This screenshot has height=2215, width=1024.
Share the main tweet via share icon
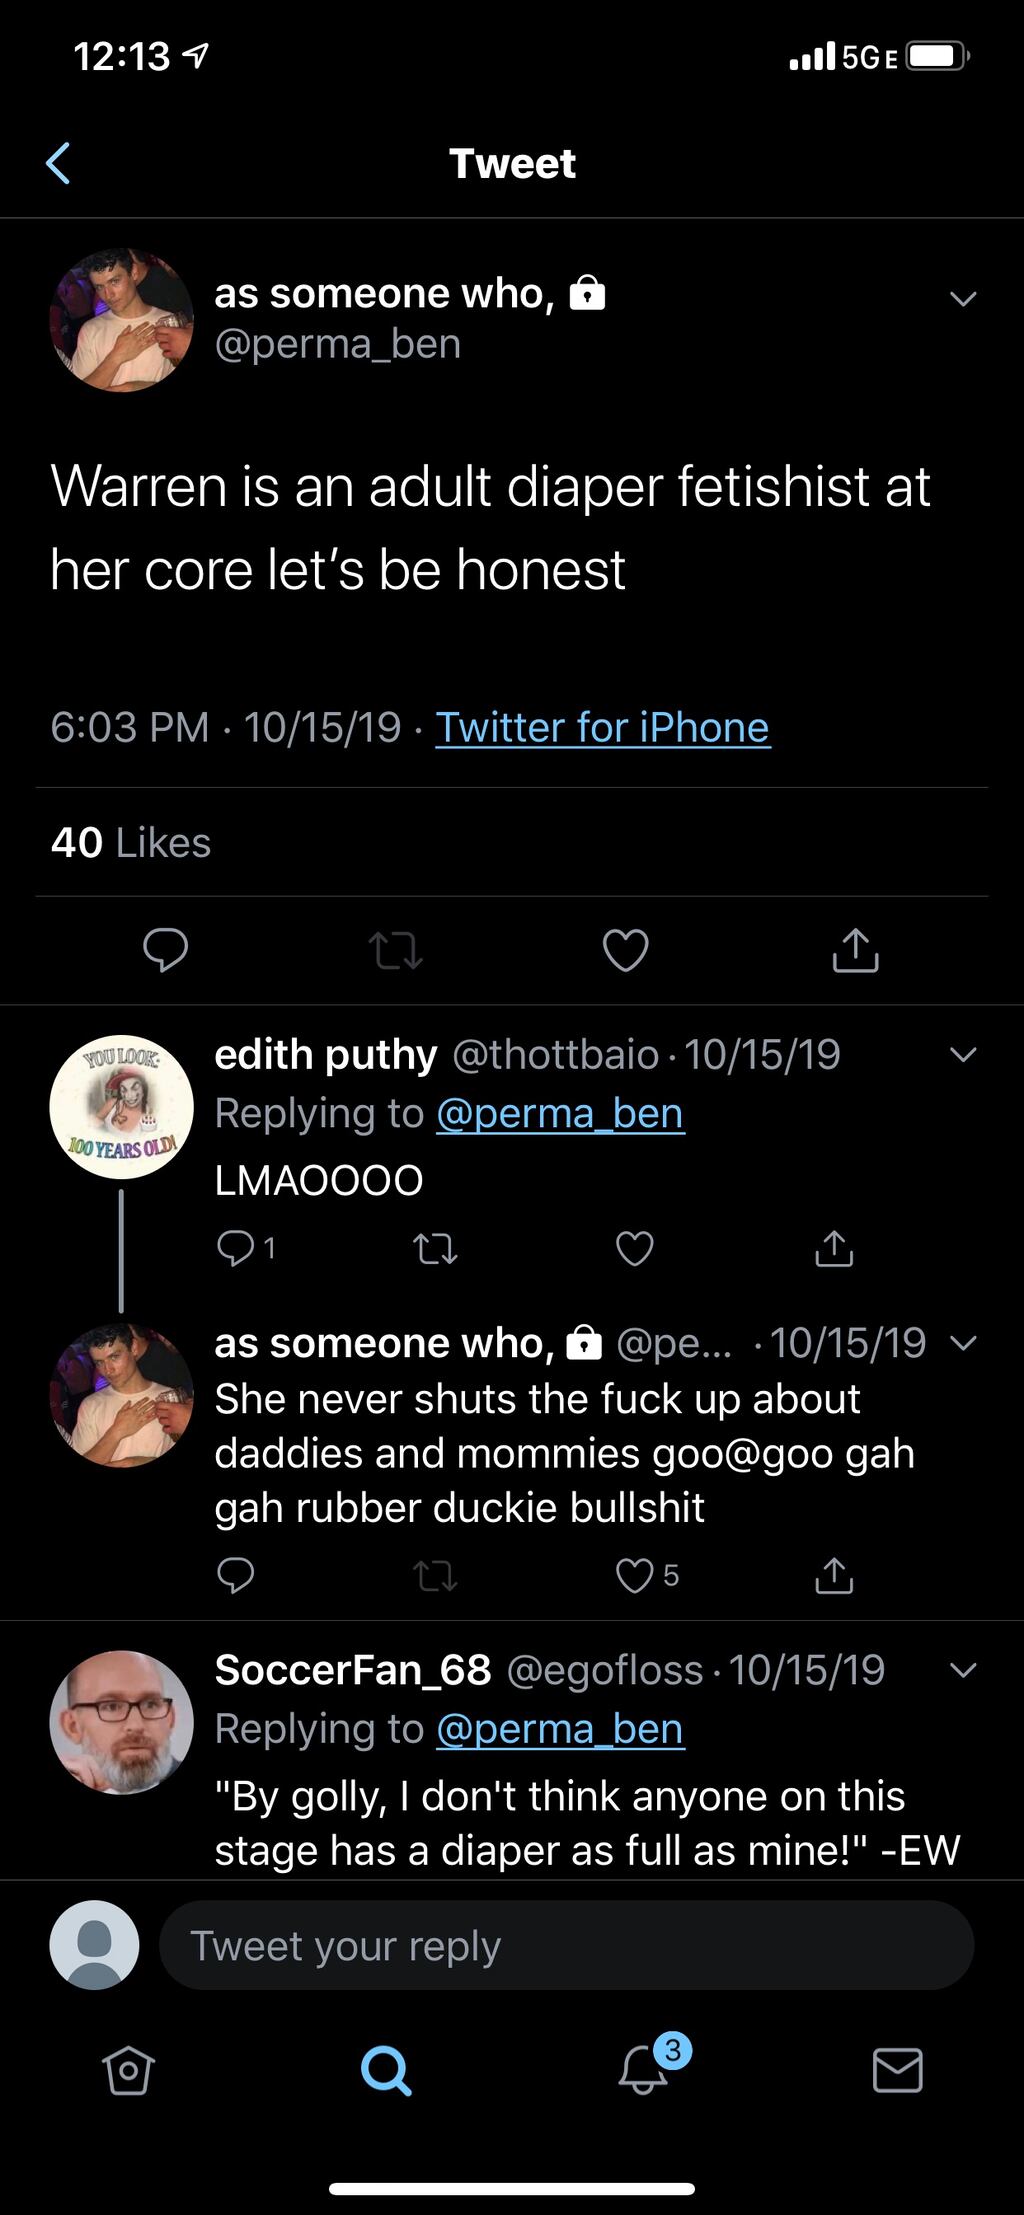(x=855, y=950)
